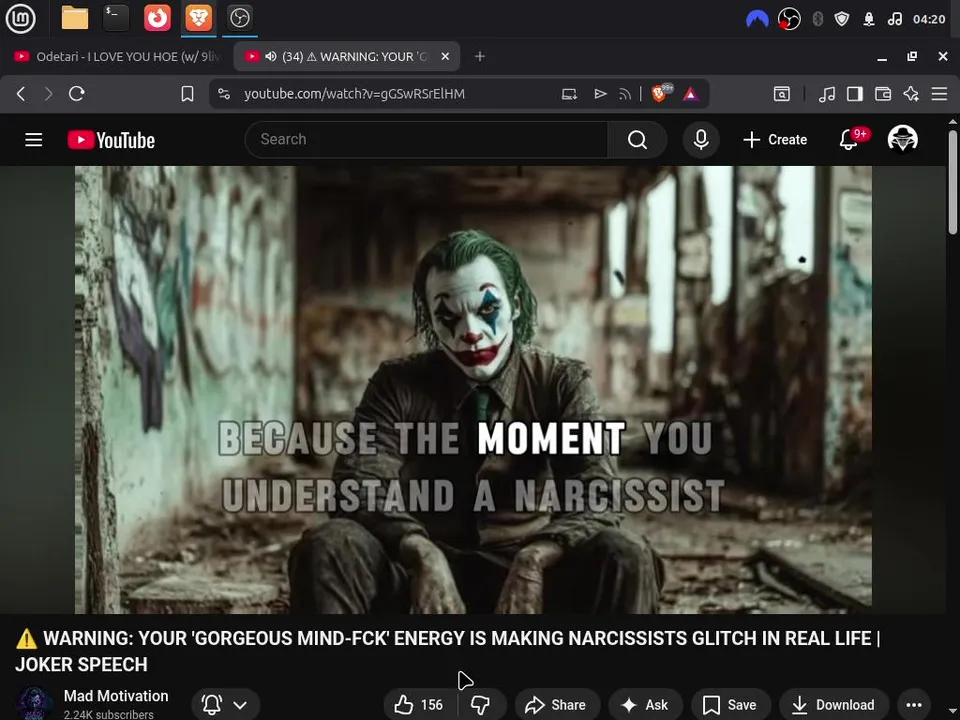Open the account avatar menu

coord(902,139)
